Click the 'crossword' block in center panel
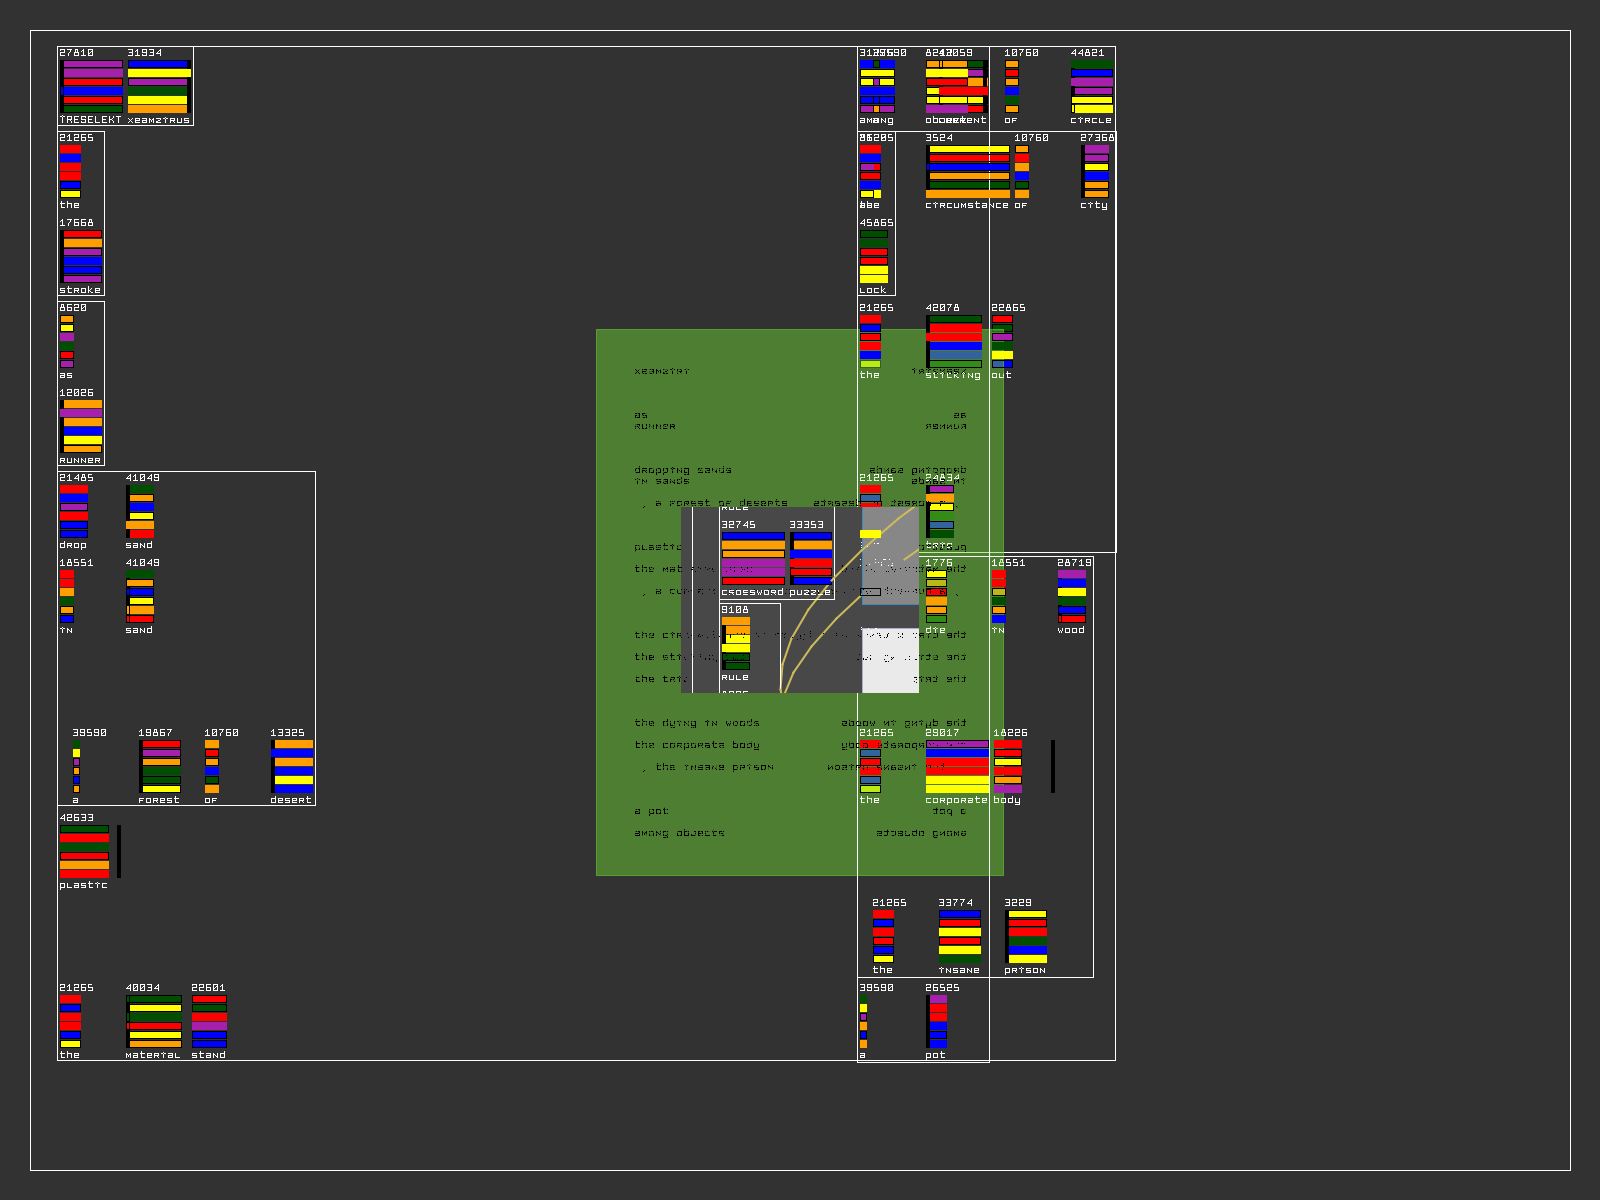The image size is (1600, 1200). (x=753, y=558)
